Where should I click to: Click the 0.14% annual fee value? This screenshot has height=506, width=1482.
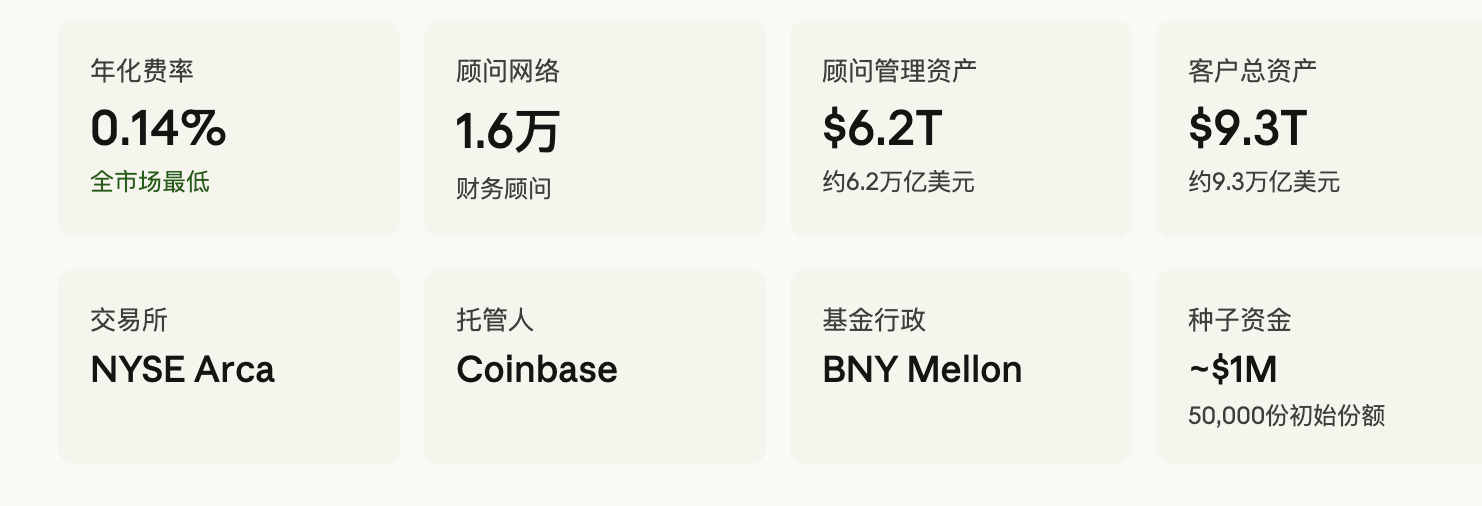(158, 128)
